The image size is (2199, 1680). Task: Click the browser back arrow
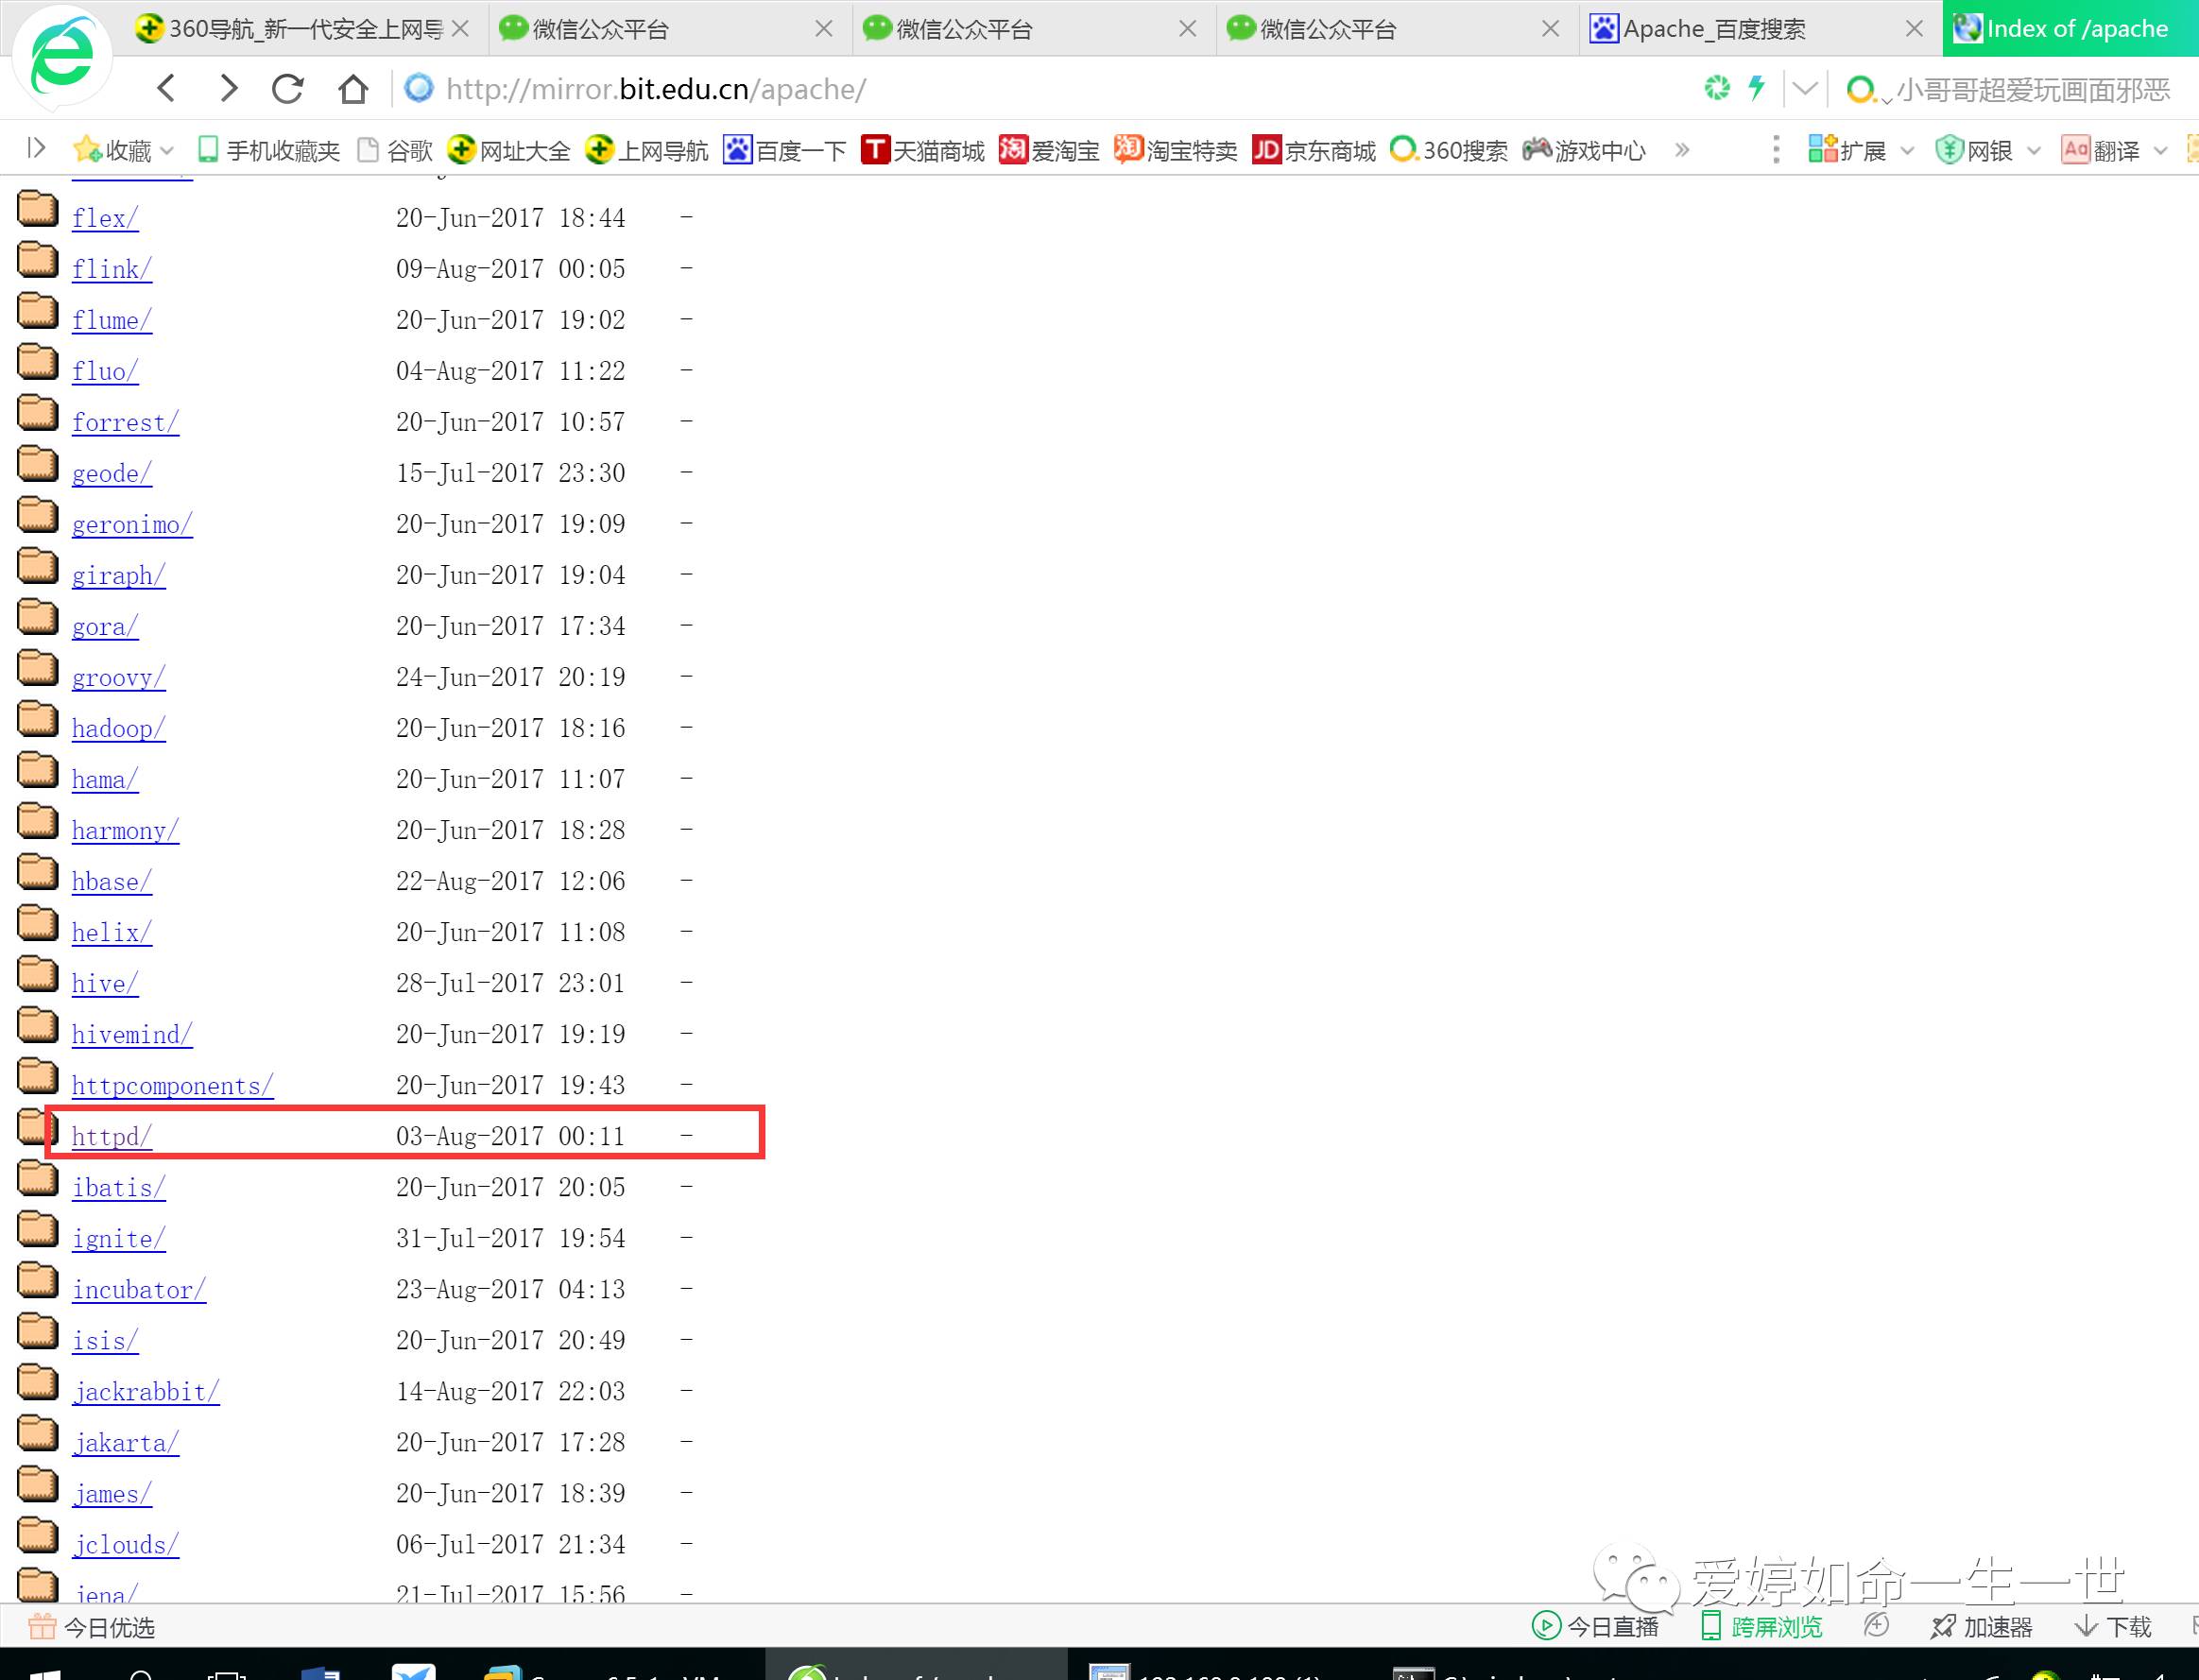tap(167, 89)
